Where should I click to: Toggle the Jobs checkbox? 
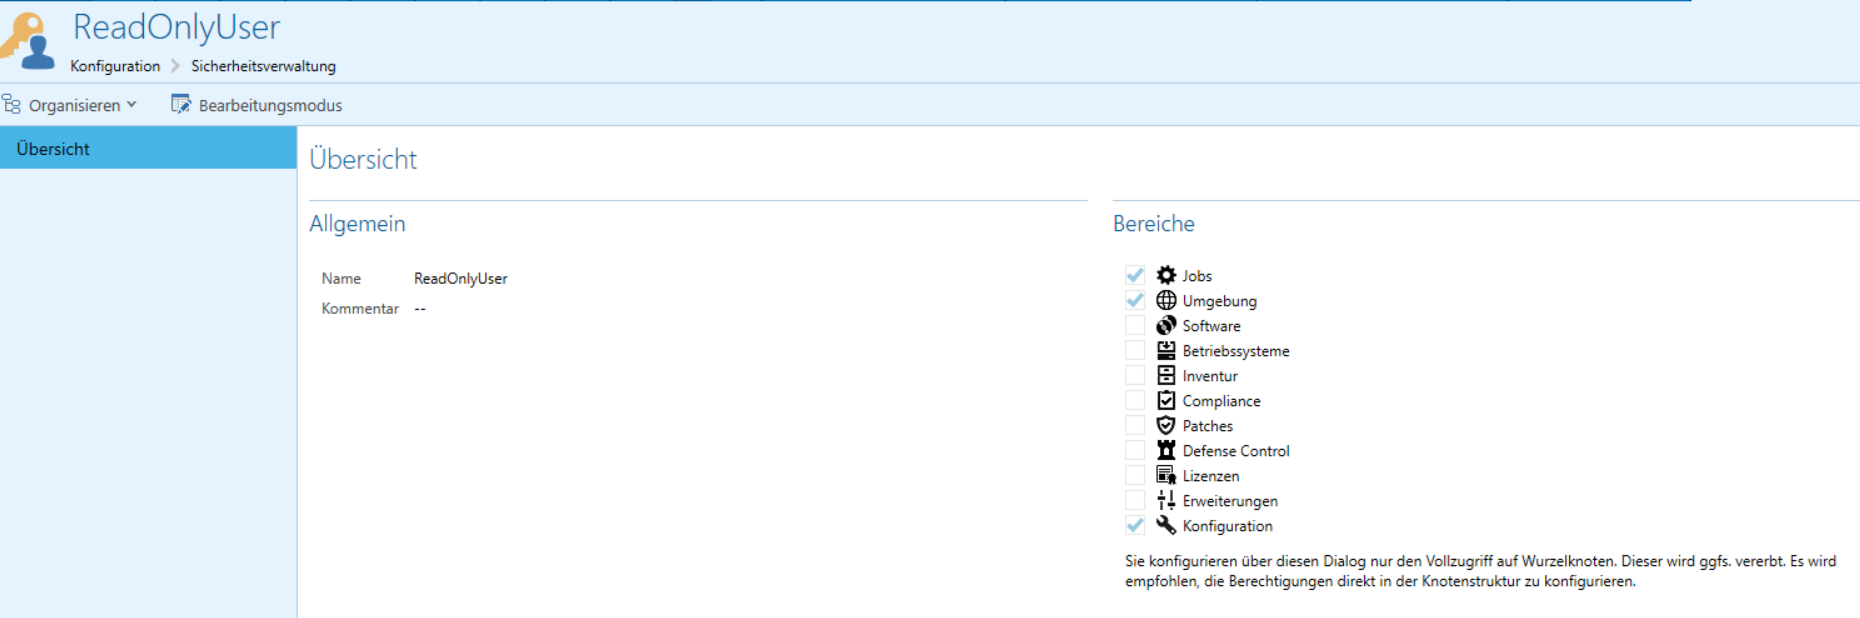coord(1135,275)
